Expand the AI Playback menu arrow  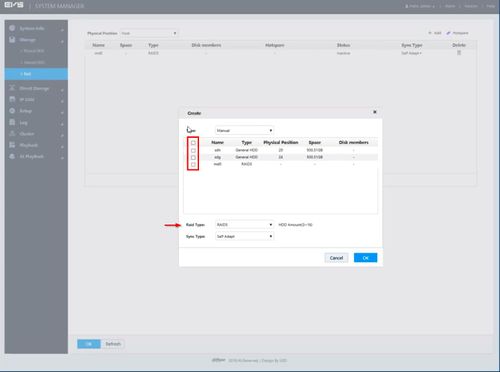coord(62,158)
